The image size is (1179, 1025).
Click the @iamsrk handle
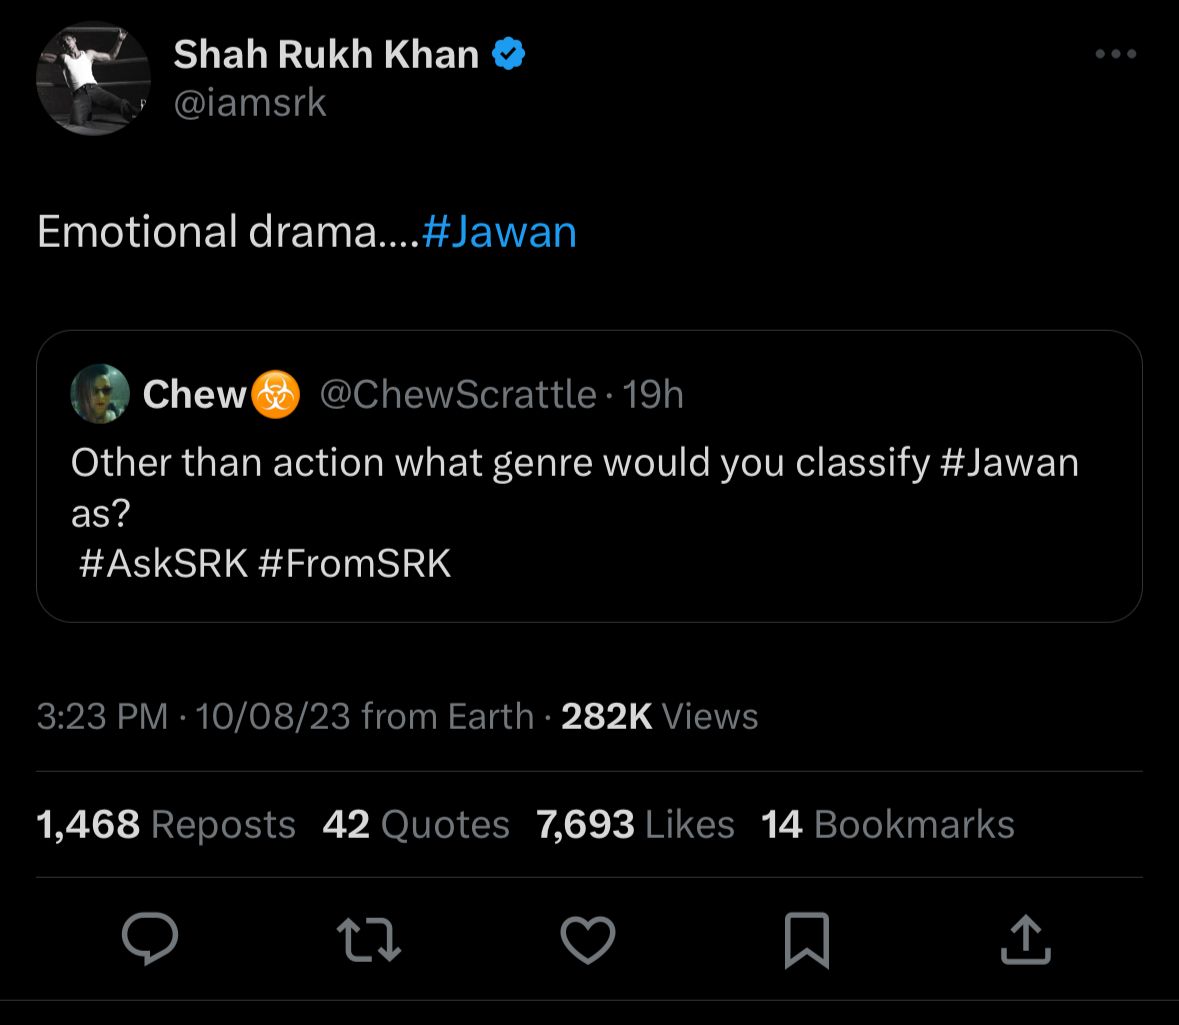(250, 103)
